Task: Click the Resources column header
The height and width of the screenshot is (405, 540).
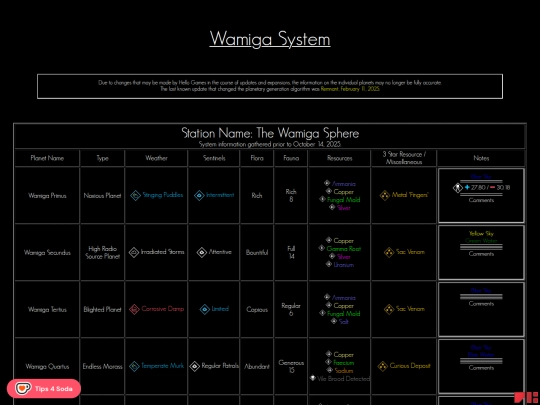Action: tap(340, 158)
